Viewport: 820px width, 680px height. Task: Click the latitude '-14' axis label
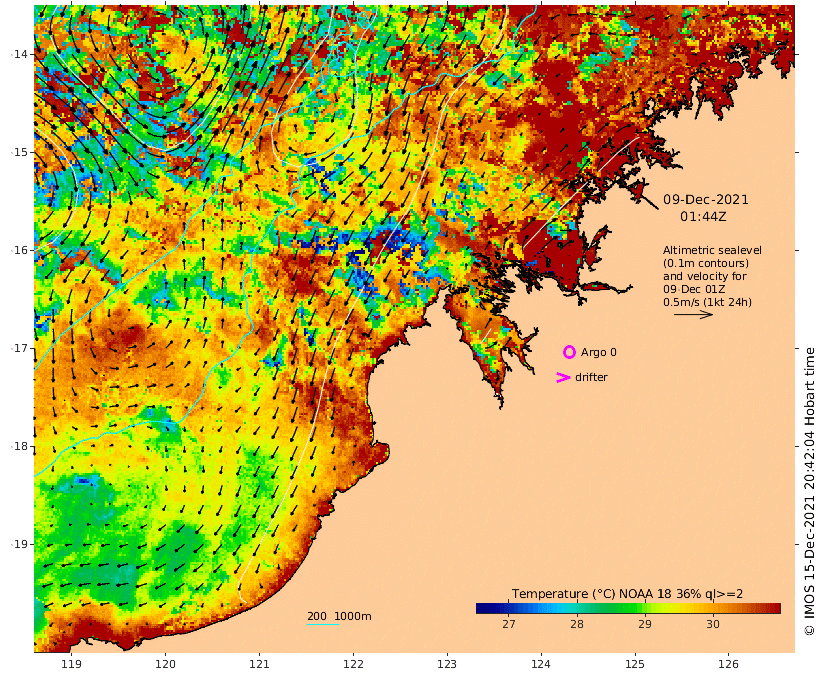click(19, 54)
